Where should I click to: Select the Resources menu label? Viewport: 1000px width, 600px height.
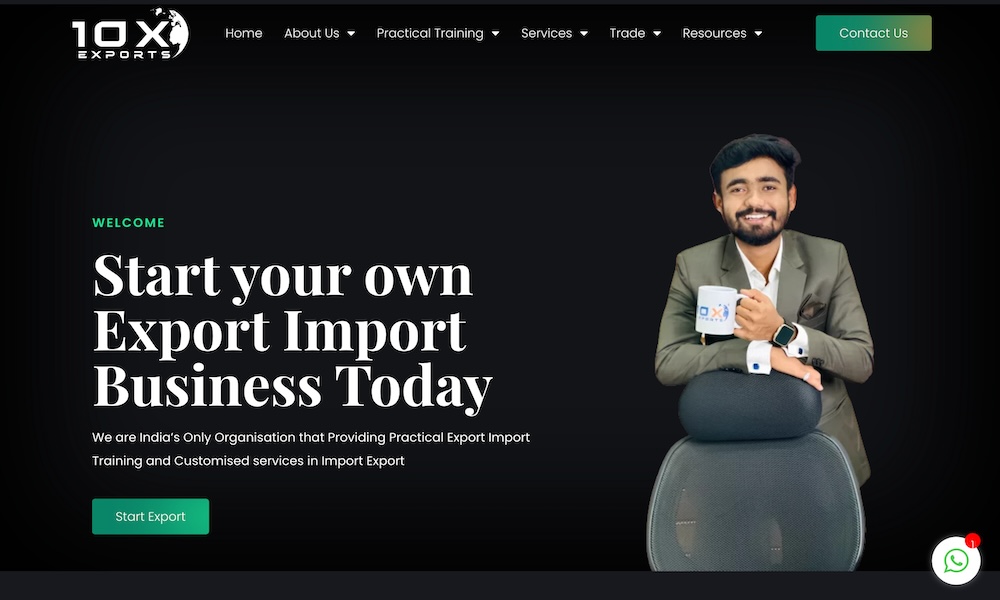click(x=714, y=33)
